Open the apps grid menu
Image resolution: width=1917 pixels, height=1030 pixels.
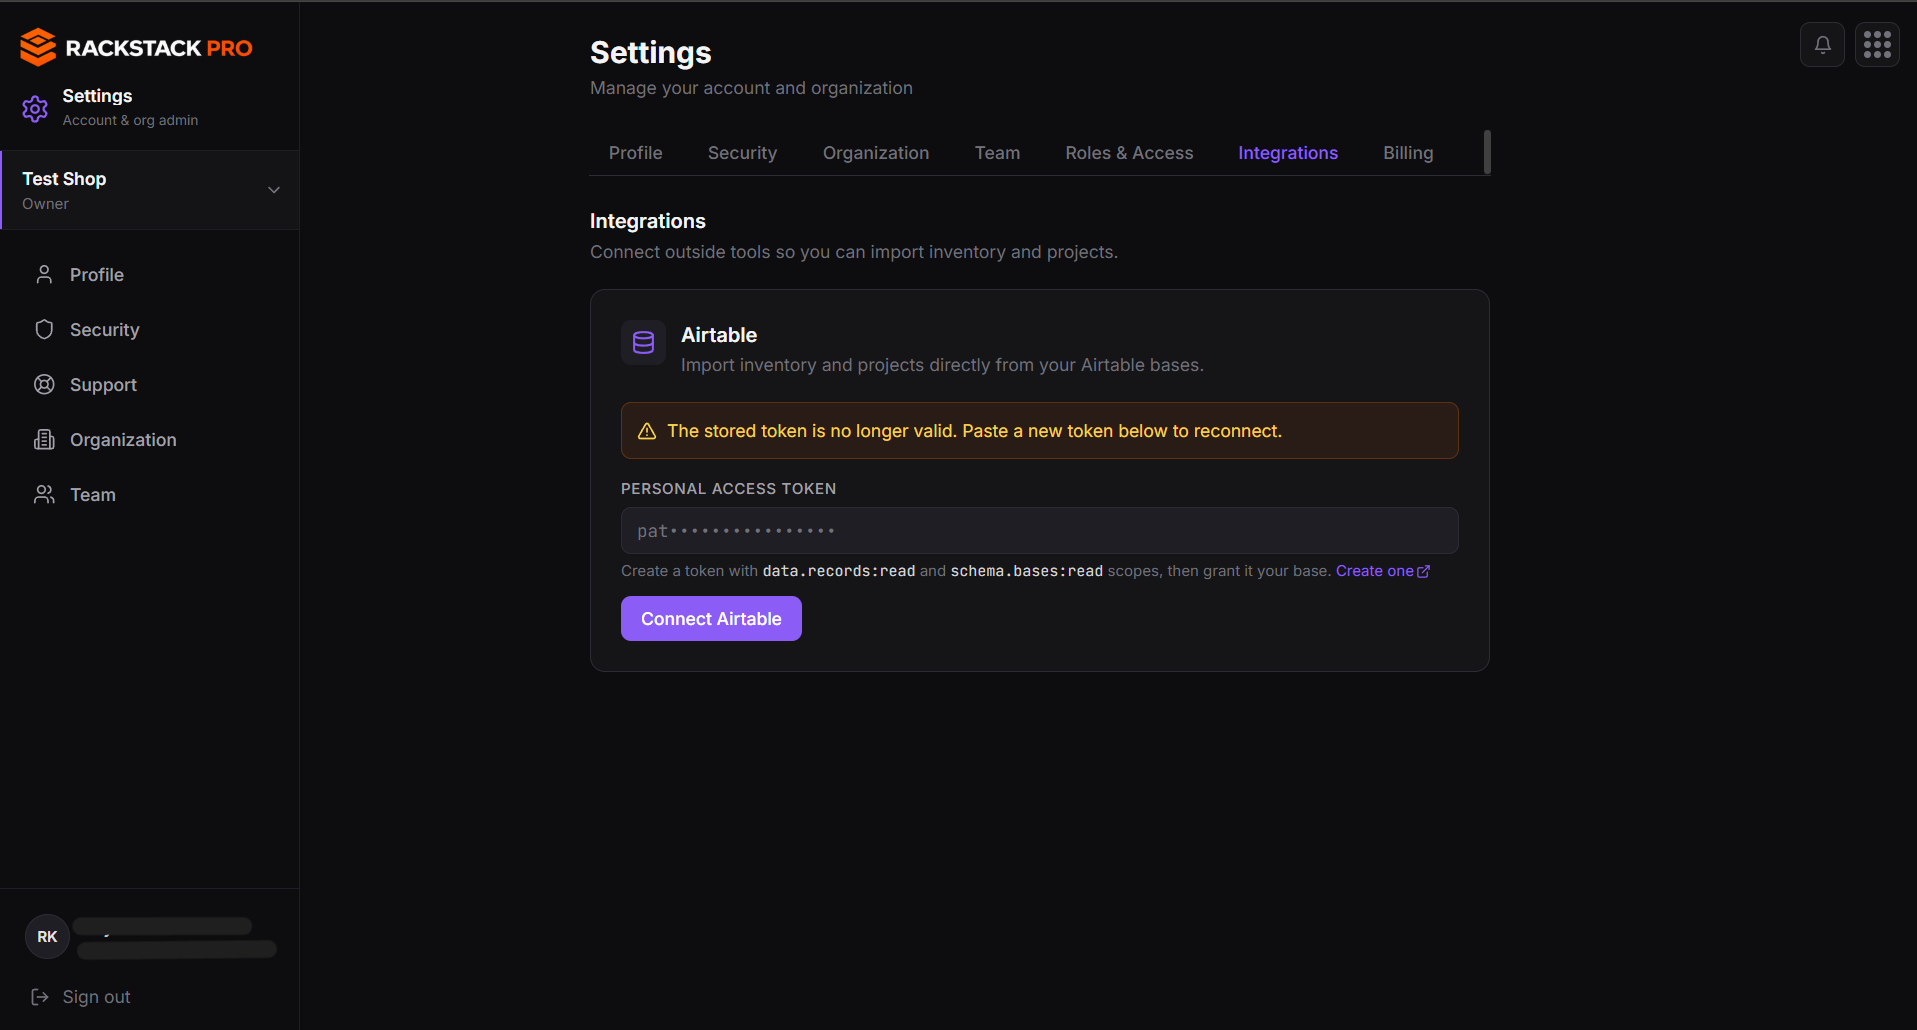point(1877,45)
